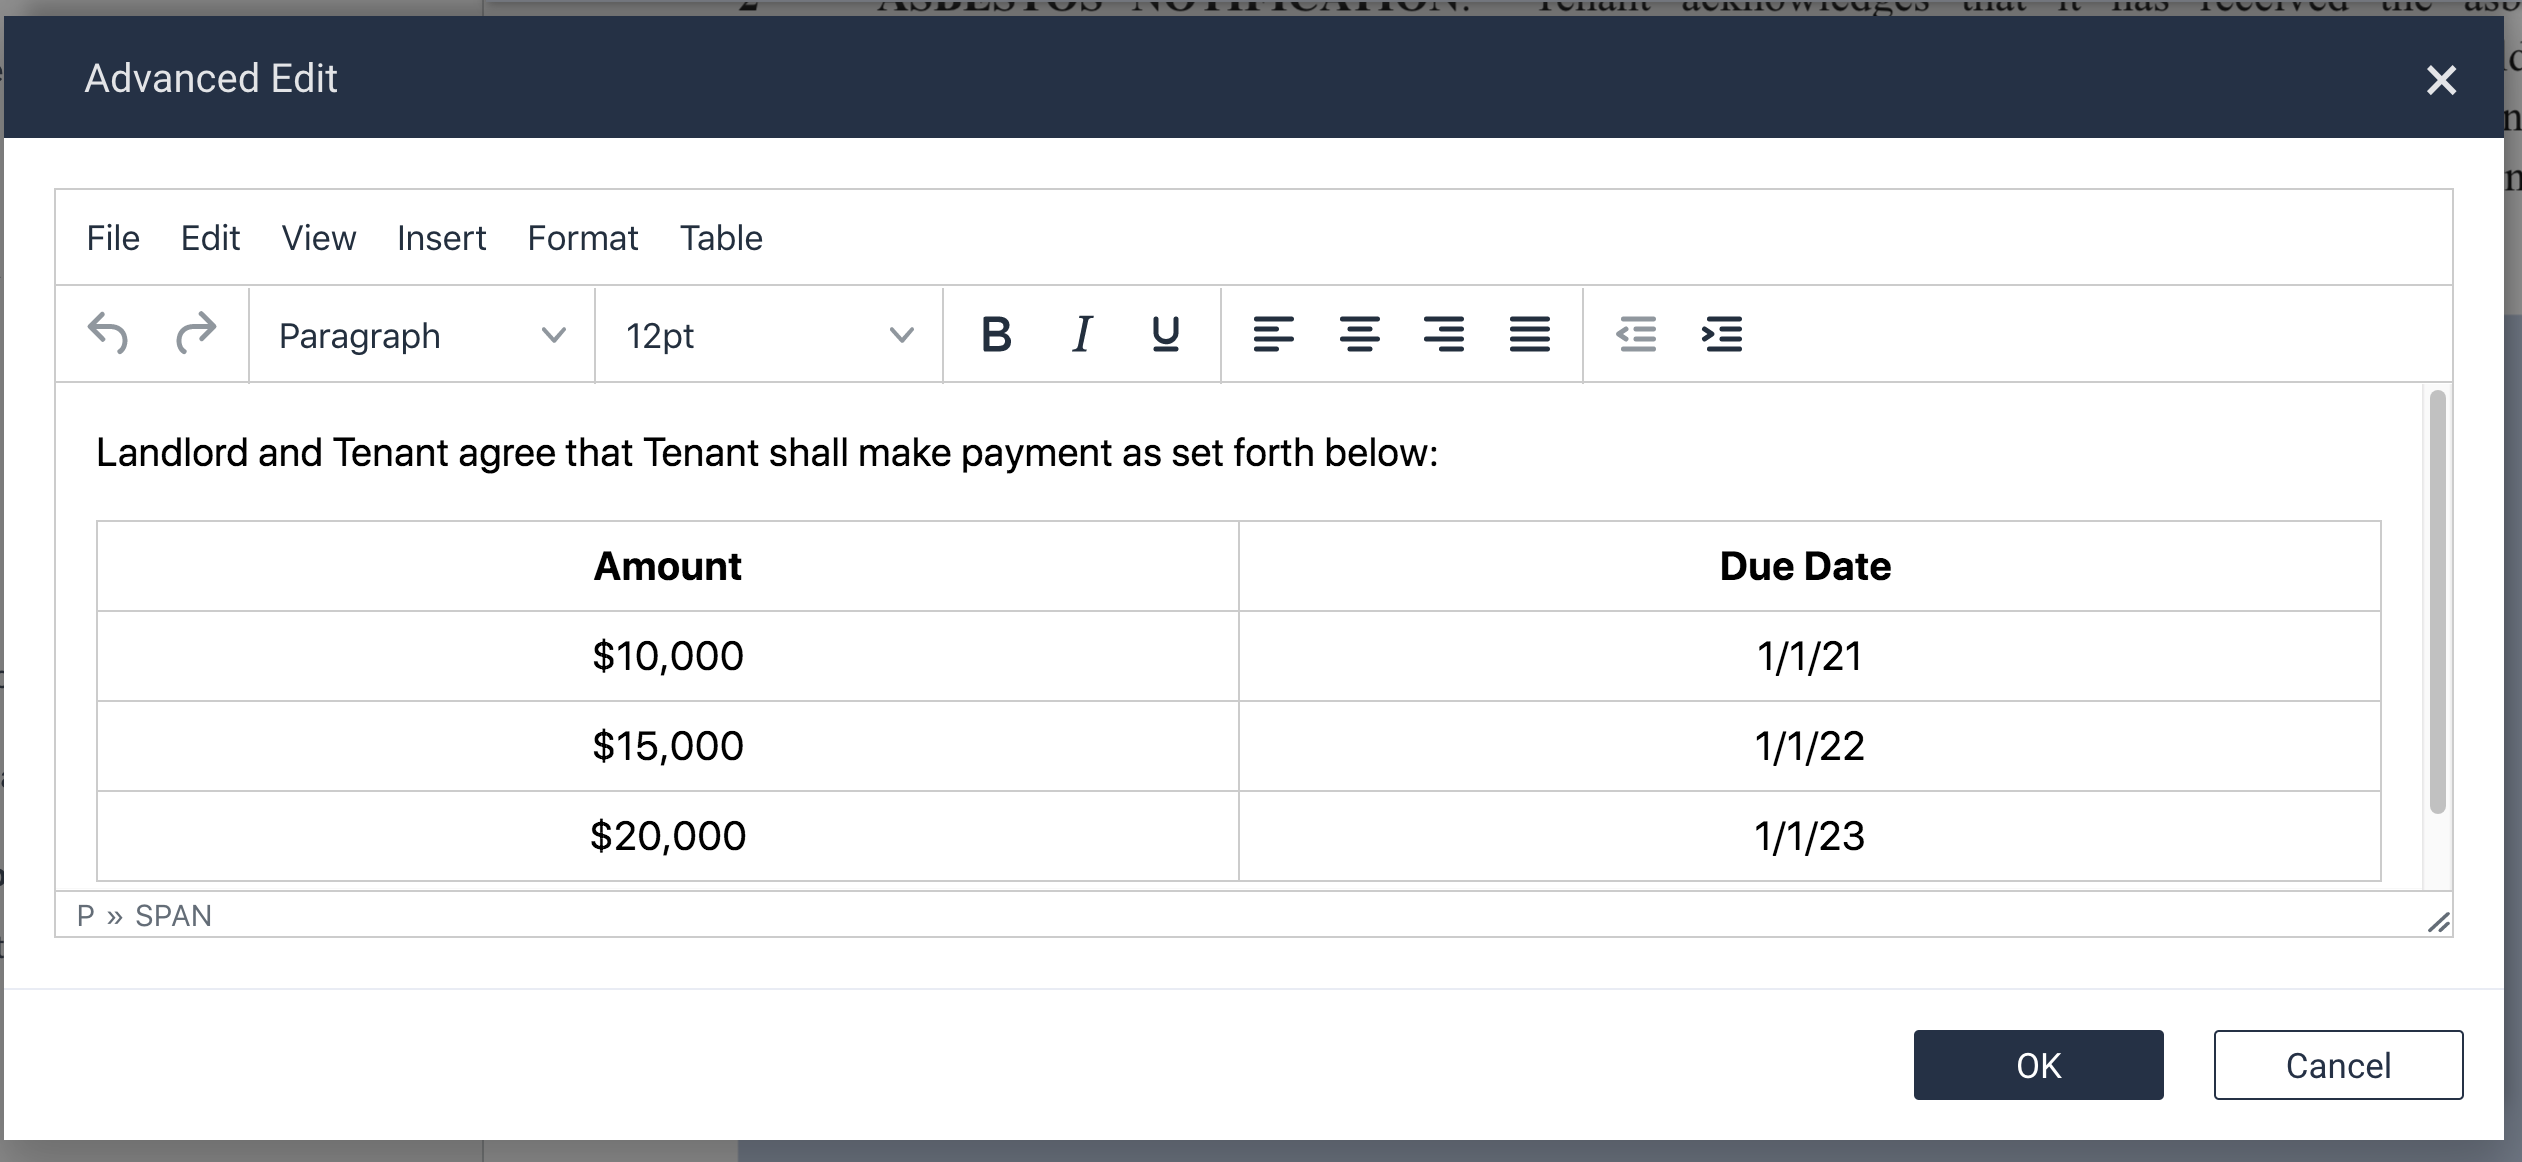This screenshot has width=2522, height=1162.
Task: Click the undo arrow icon
Action: coord(108,334)
